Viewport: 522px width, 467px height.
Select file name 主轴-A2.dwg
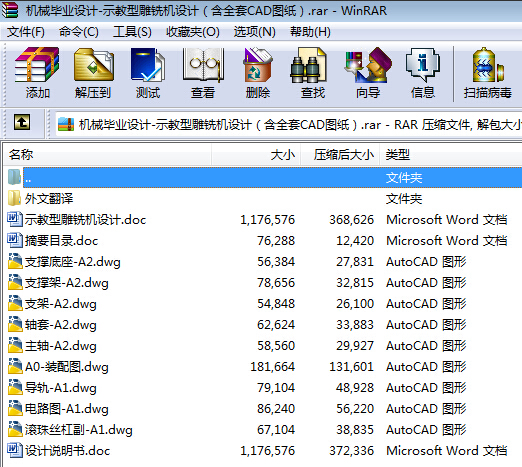60,346
